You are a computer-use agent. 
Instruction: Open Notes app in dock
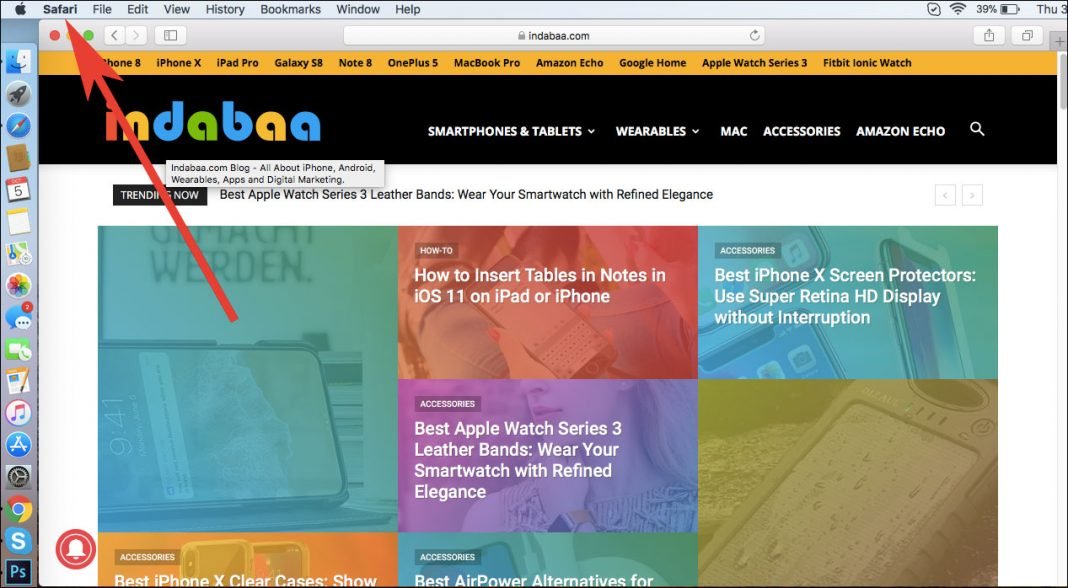click(18, 221)
